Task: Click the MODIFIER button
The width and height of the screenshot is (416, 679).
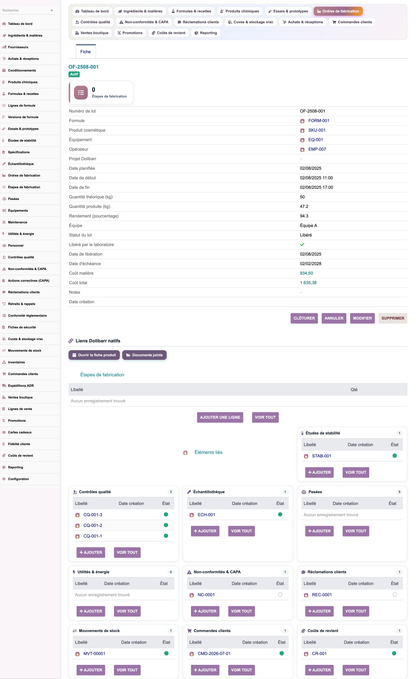Action: point(362,318)
